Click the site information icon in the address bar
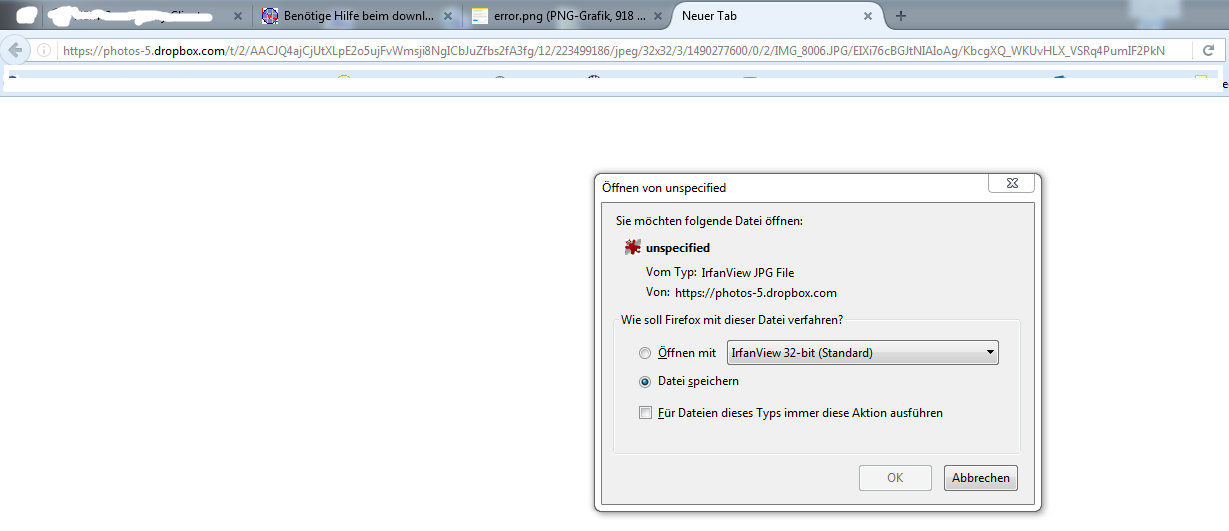The width and height of the screenshot is (1229, 531). [x=45, y=51]
